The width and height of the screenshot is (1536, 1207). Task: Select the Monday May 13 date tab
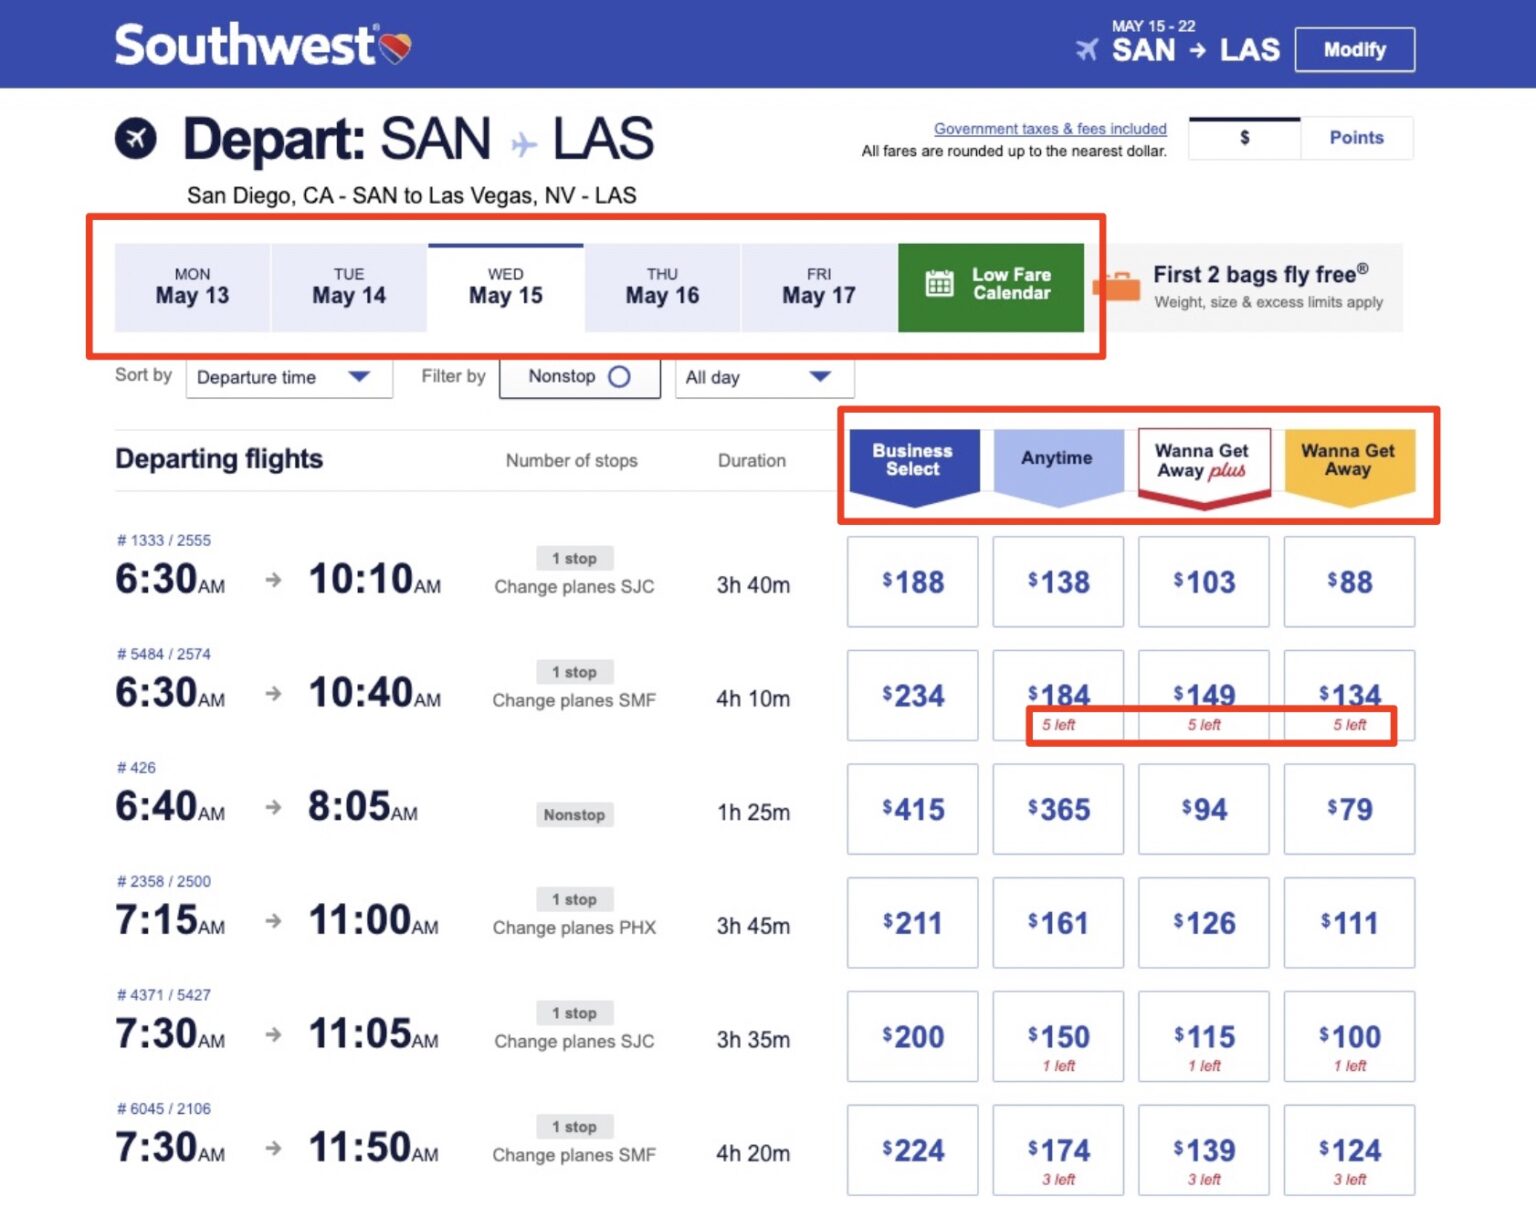point(192,287)
